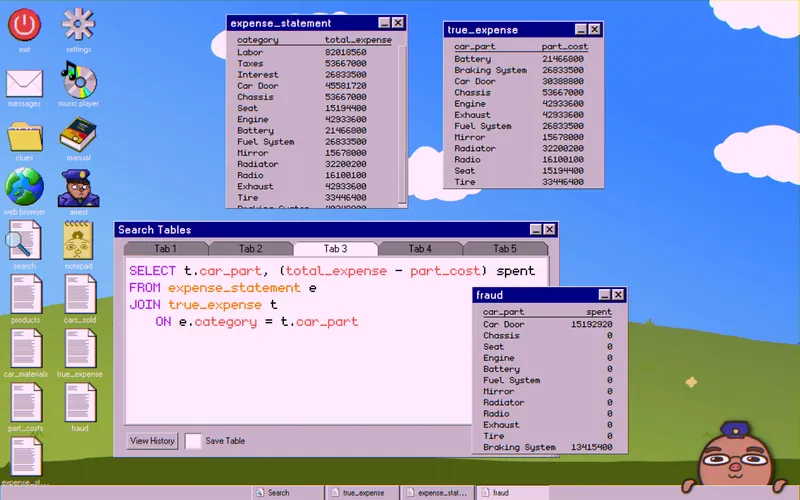Launch the music player CD icon
Image resolution: width=800 pixels, height=500 pixels.
(78, 80)
